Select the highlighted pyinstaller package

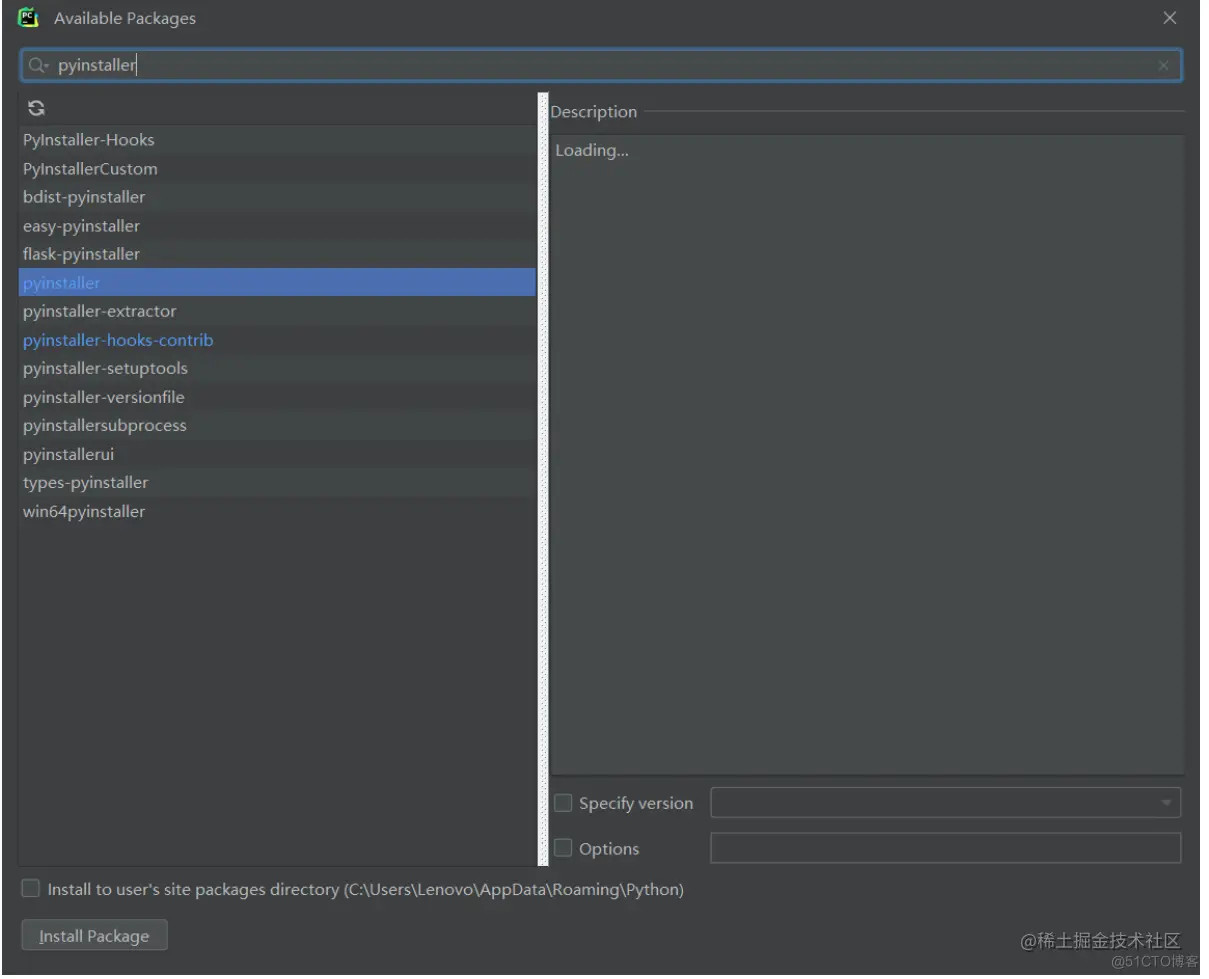click(x=277, y=283)
